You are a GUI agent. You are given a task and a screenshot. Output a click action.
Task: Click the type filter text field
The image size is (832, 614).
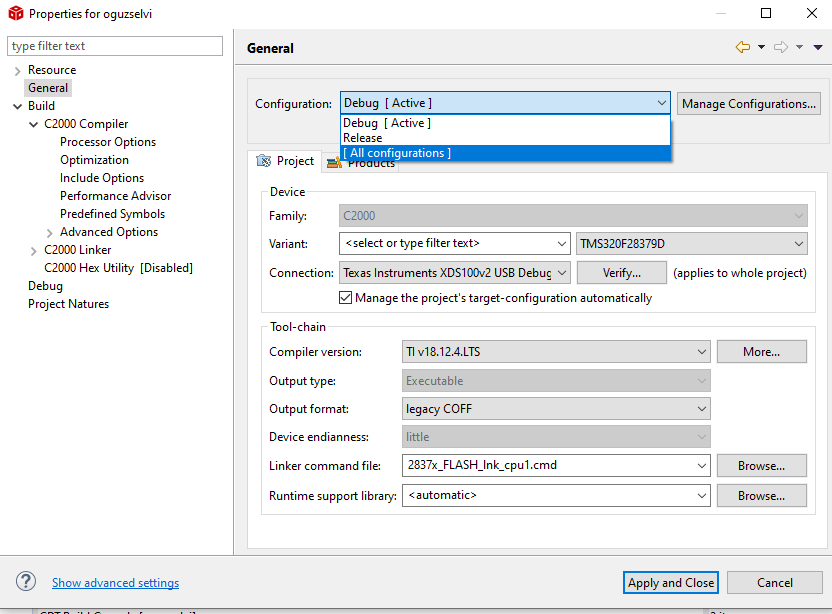[115, 46]
